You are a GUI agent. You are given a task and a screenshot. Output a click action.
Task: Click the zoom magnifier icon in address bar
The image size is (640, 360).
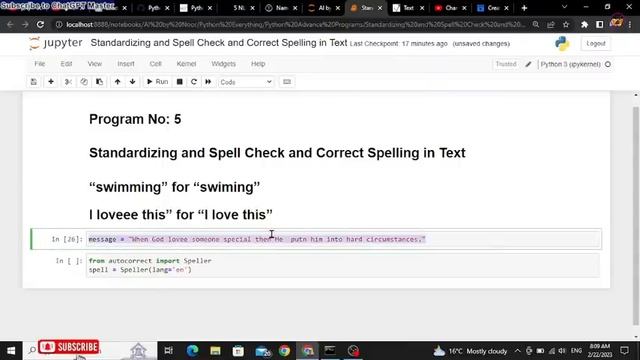[536, 24]
